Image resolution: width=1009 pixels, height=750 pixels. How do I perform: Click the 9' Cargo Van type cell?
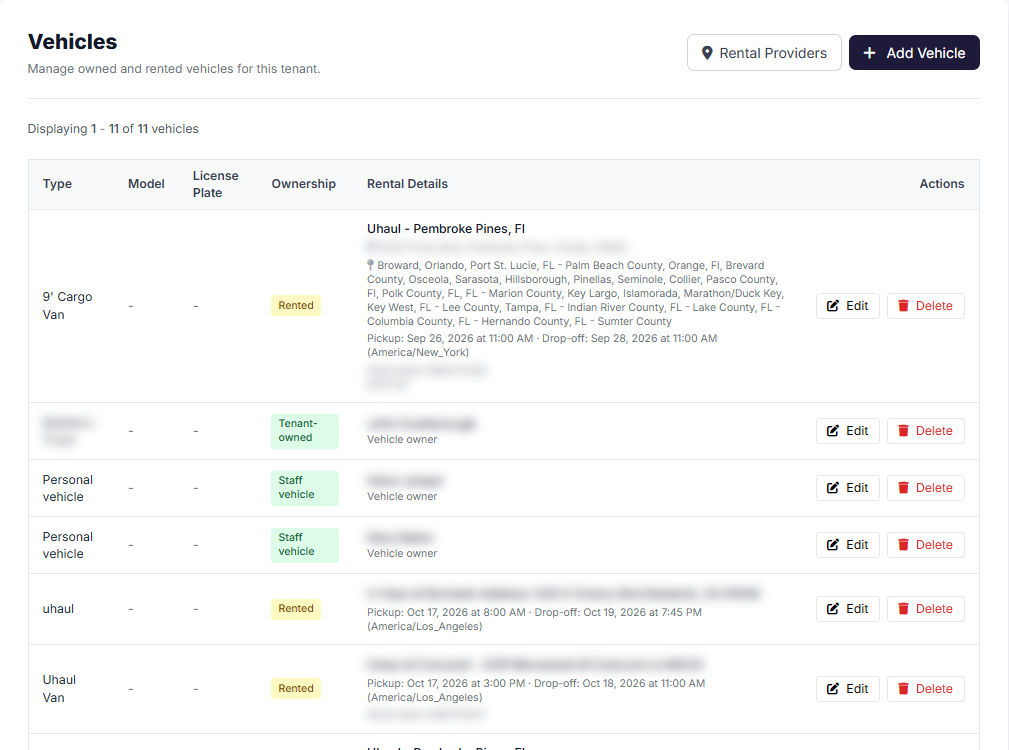click(68, 306)
